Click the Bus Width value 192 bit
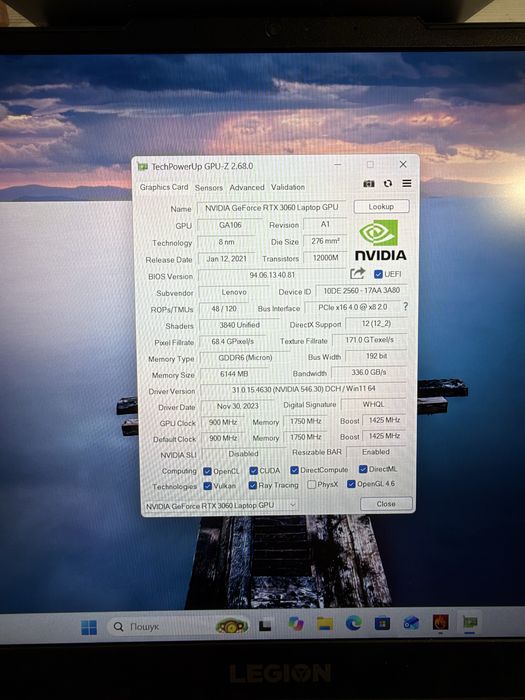The width and height of the screenshot is (525, 700). (376, 356)
